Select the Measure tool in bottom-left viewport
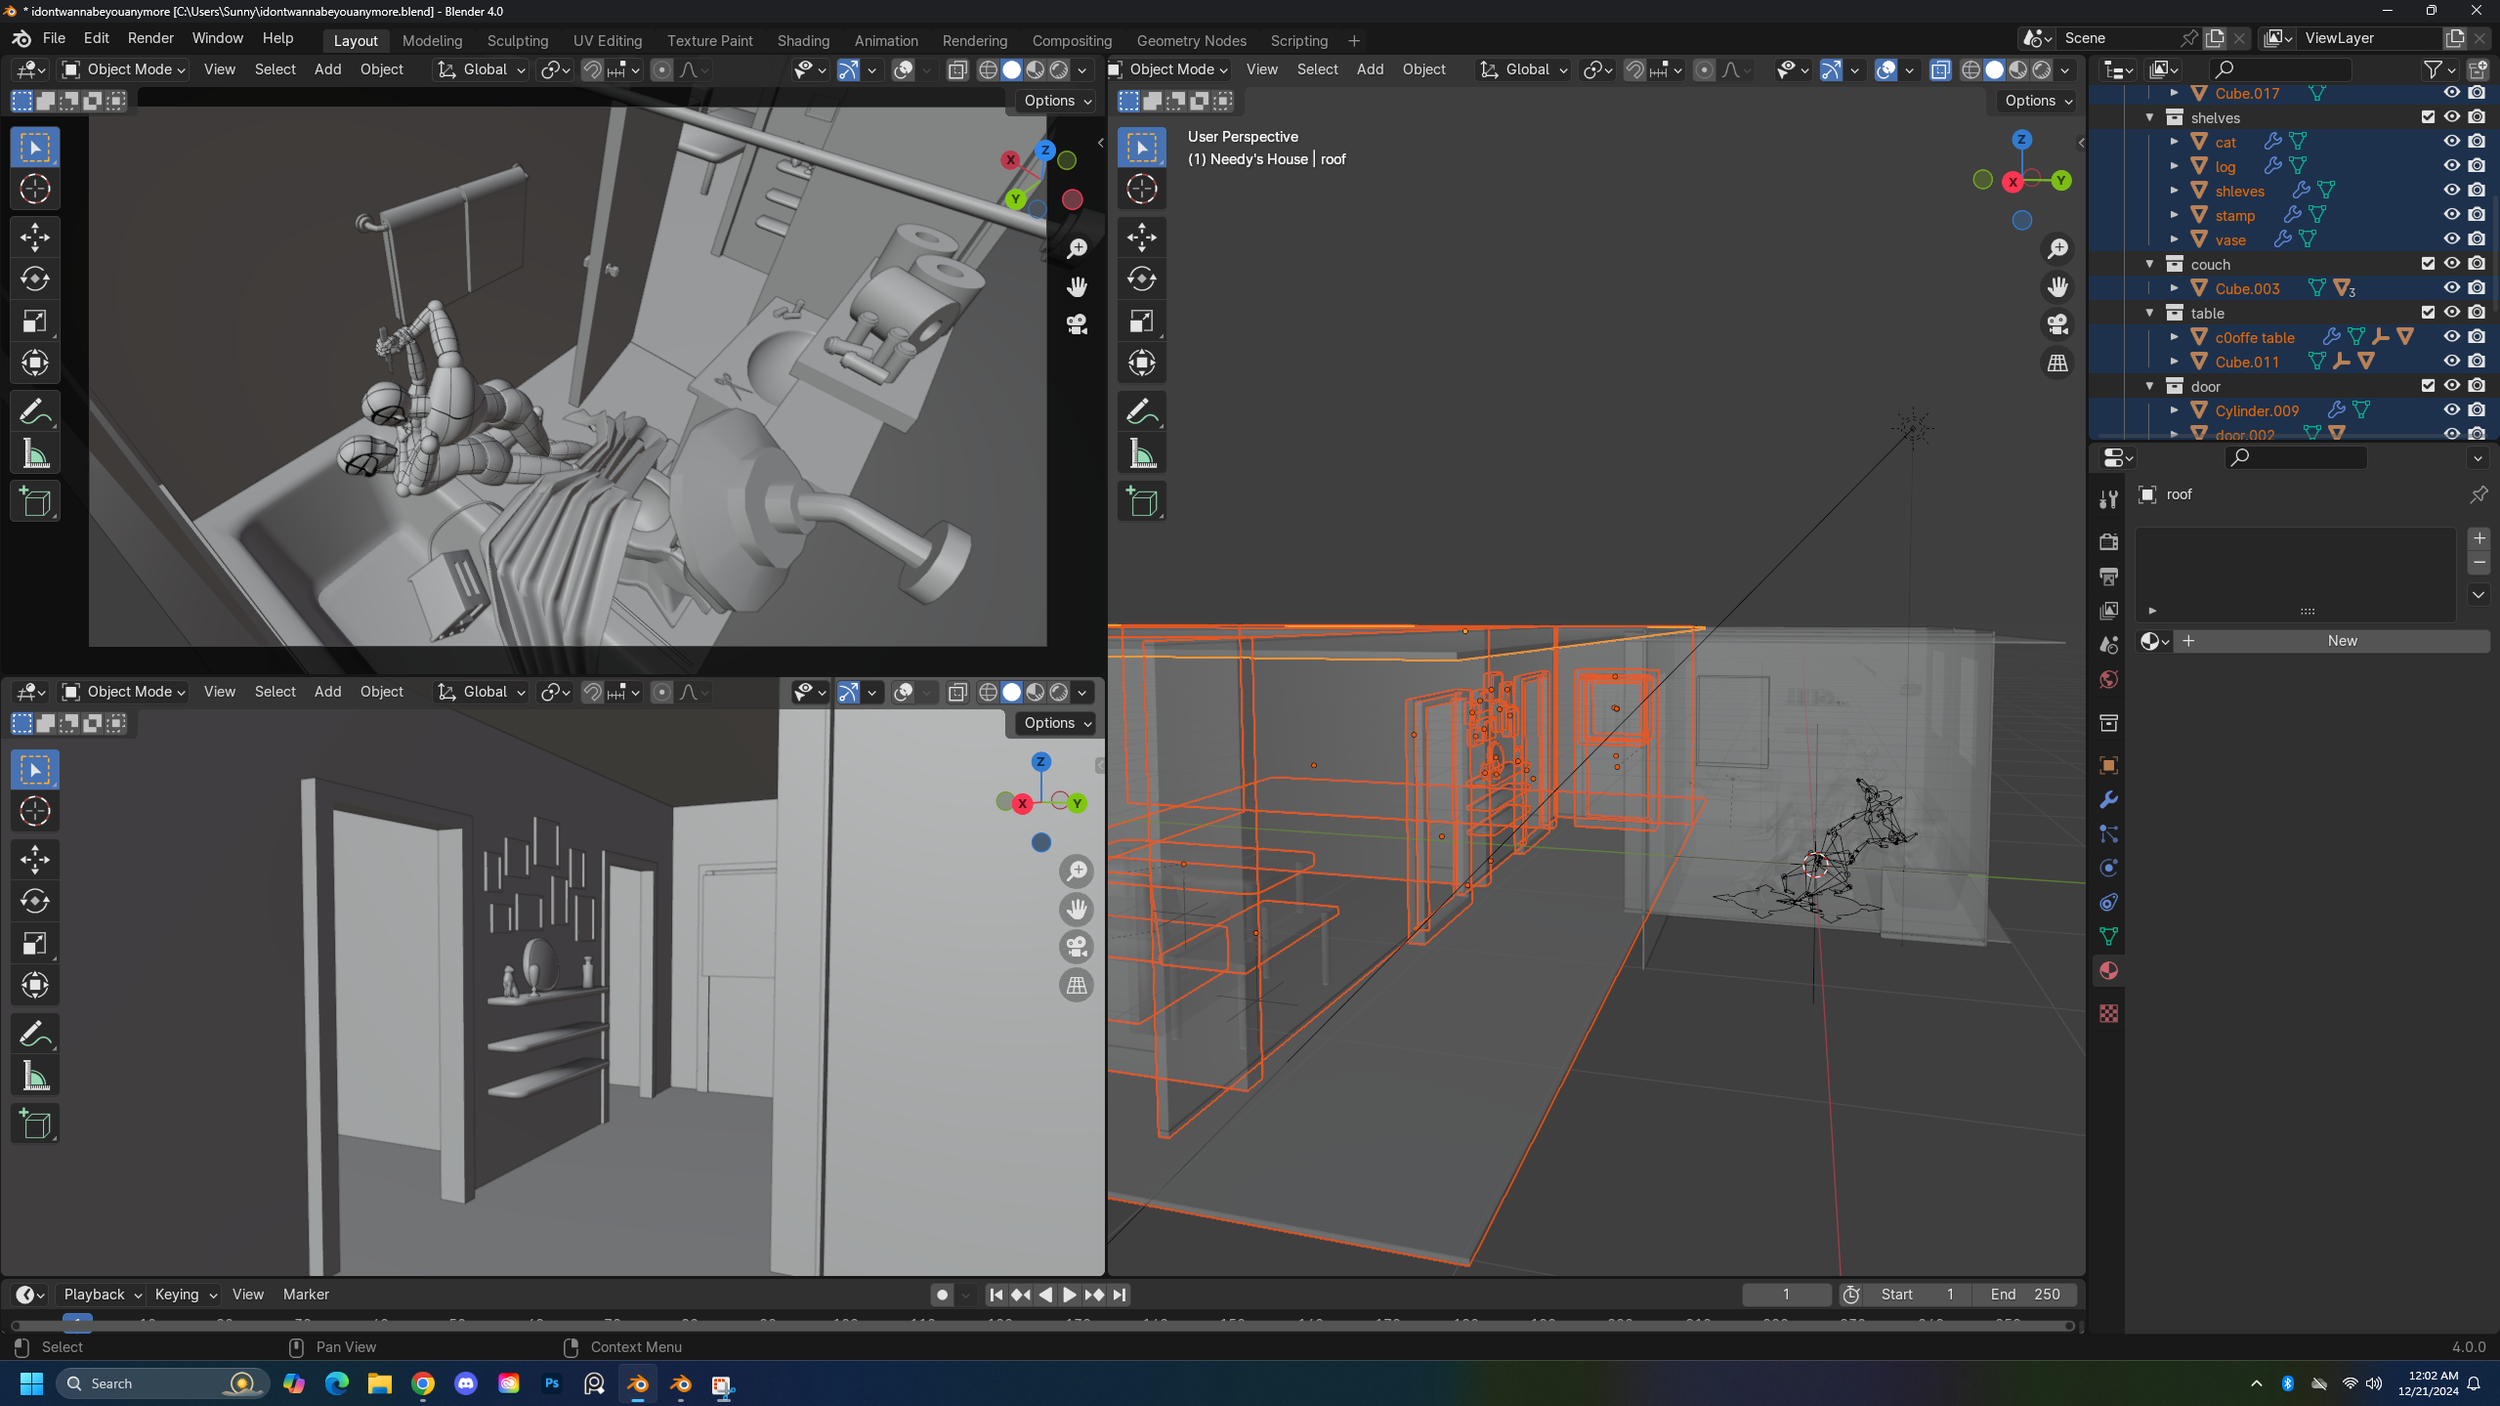The height and width of the screenshot is (1406, 2500). (35, 1077)
